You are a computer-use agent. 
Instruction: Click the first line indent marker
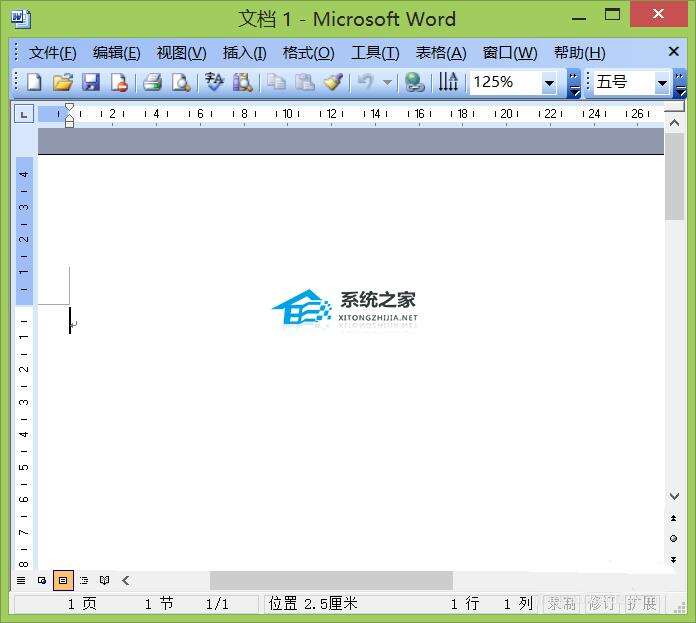(69, 107)
